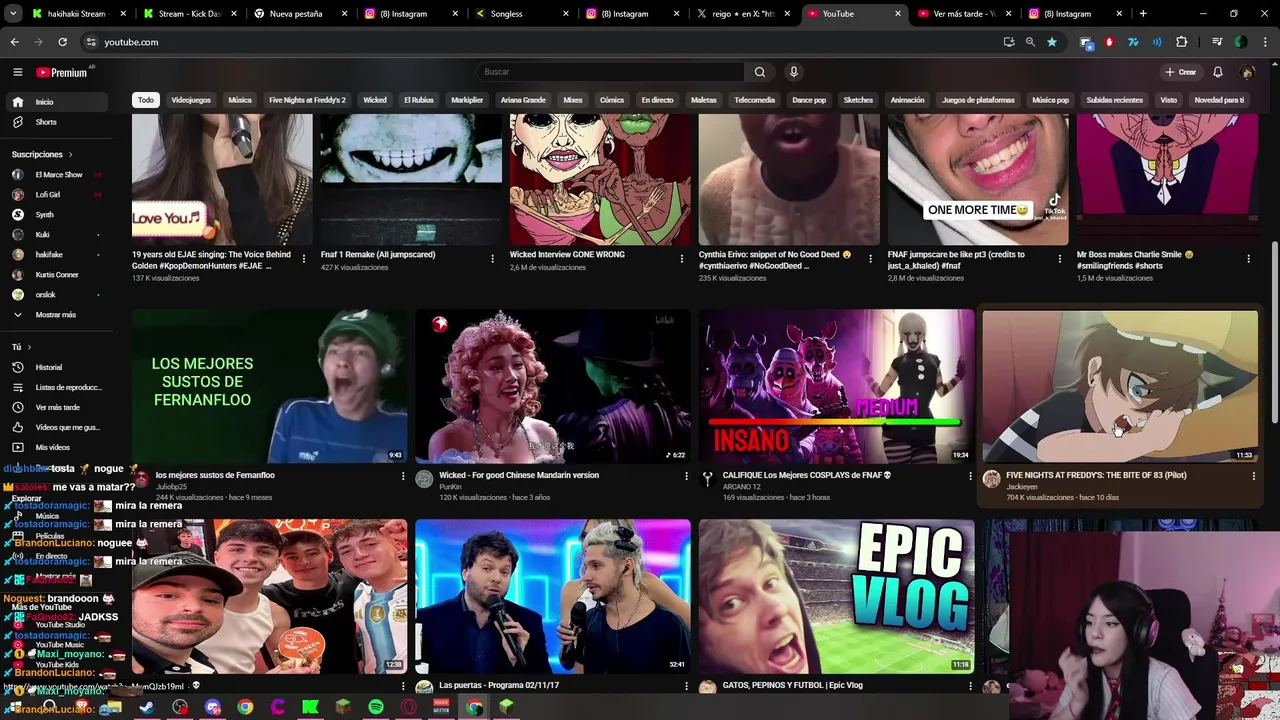Open options for Wicked For good Mandarin video

pos(686,476)
